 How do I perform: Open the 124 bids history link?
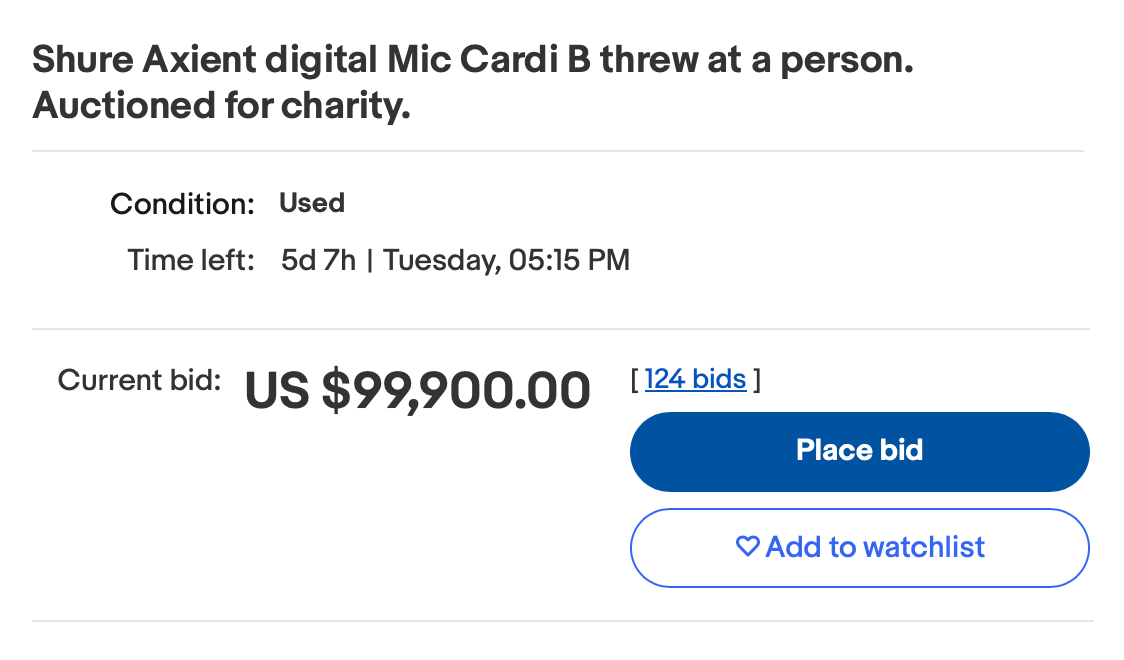pos(695,379)
